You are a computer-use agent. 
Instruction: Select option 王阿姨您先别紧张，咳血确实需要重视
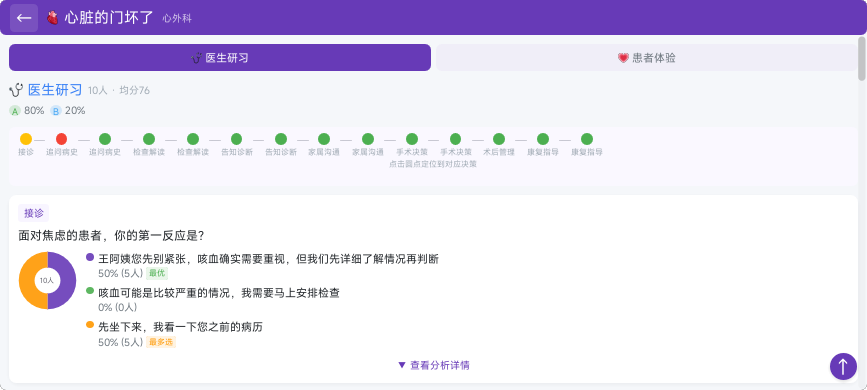(x=268, y=259)
